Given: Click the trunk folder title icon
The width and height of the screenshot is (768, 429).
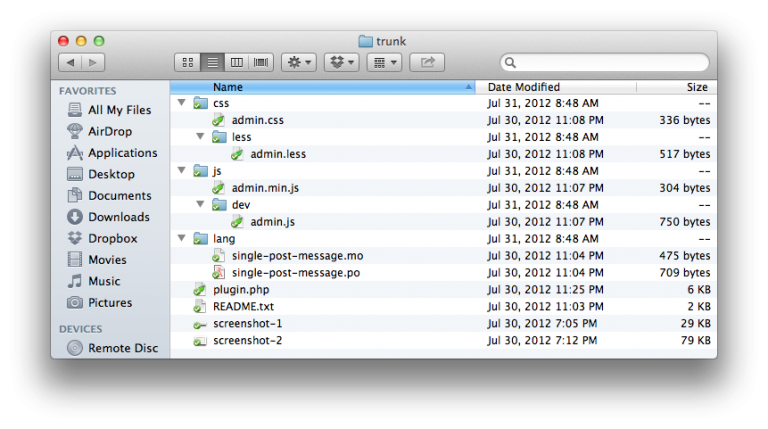Looking at the screenshot, I should 365,41.
